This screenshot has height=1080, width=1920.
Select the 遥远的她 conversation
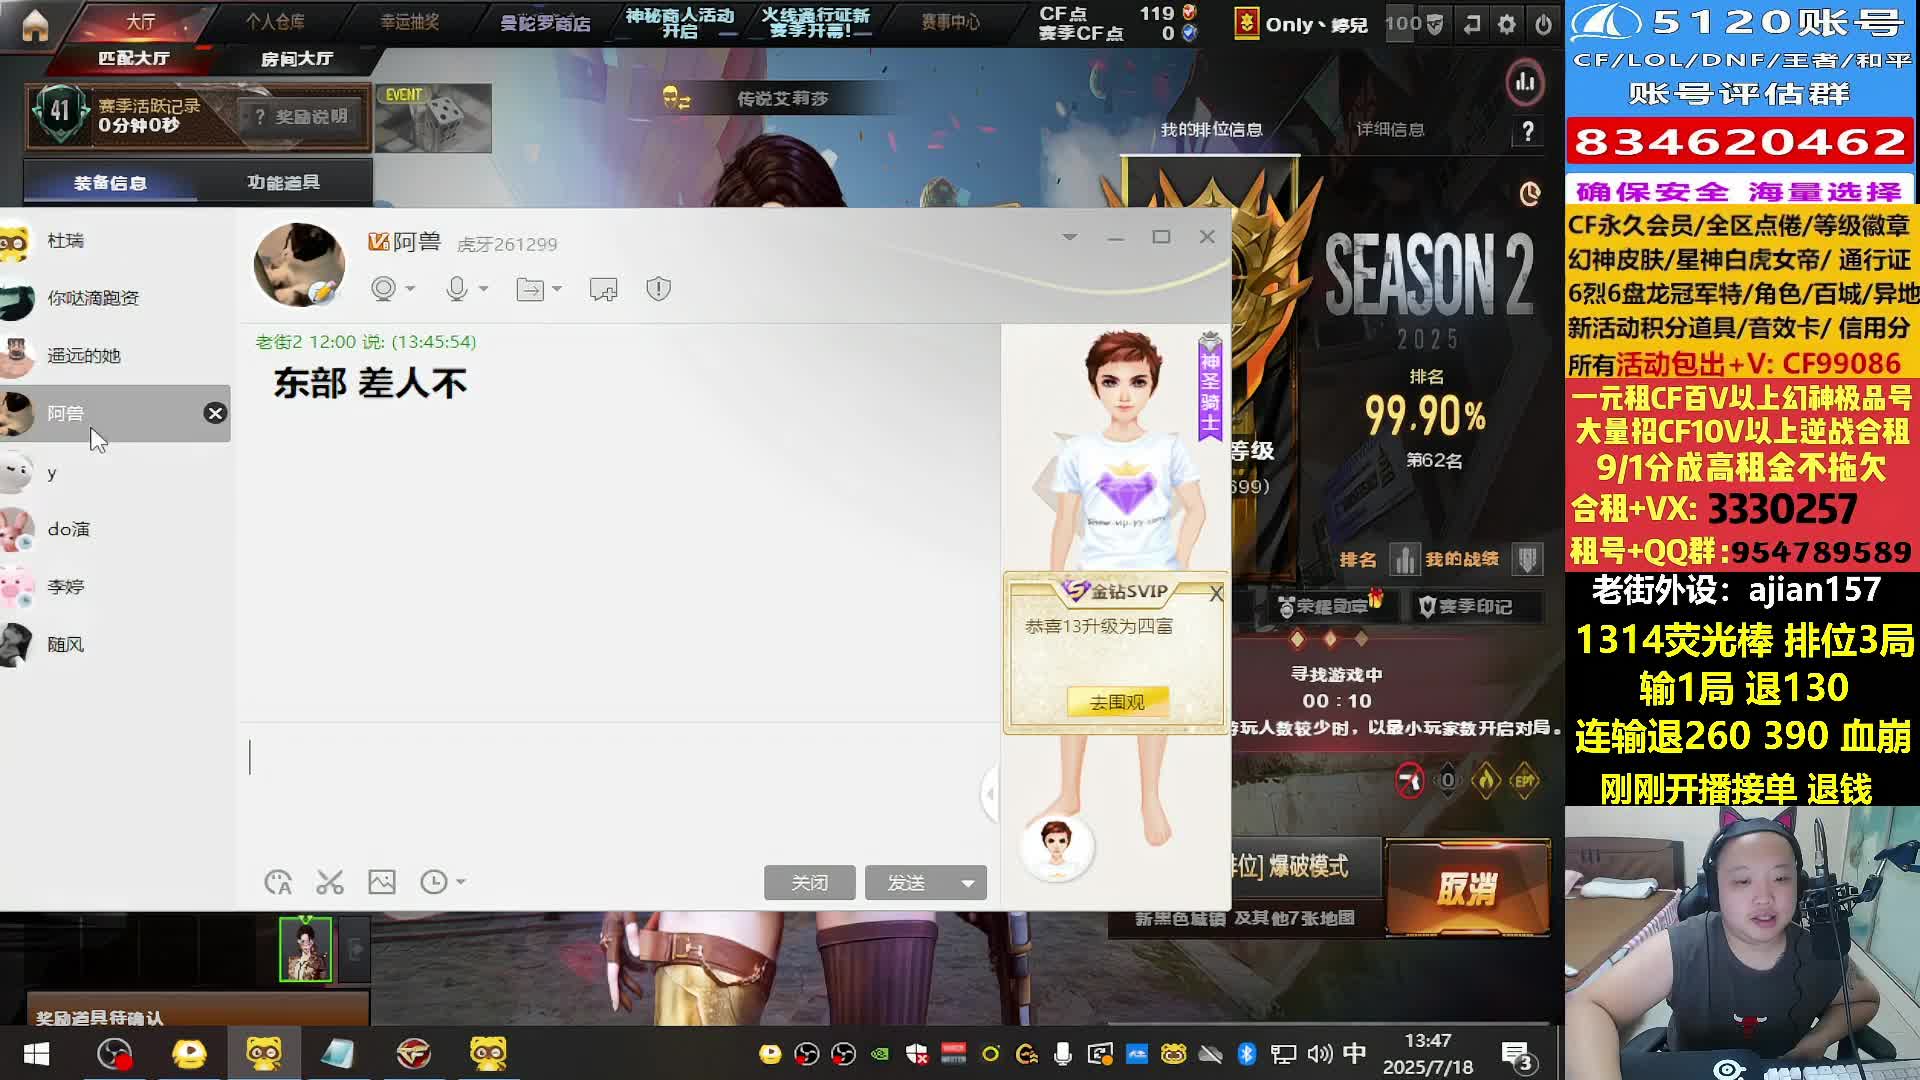pyautogui.click(x=115, y=355)
